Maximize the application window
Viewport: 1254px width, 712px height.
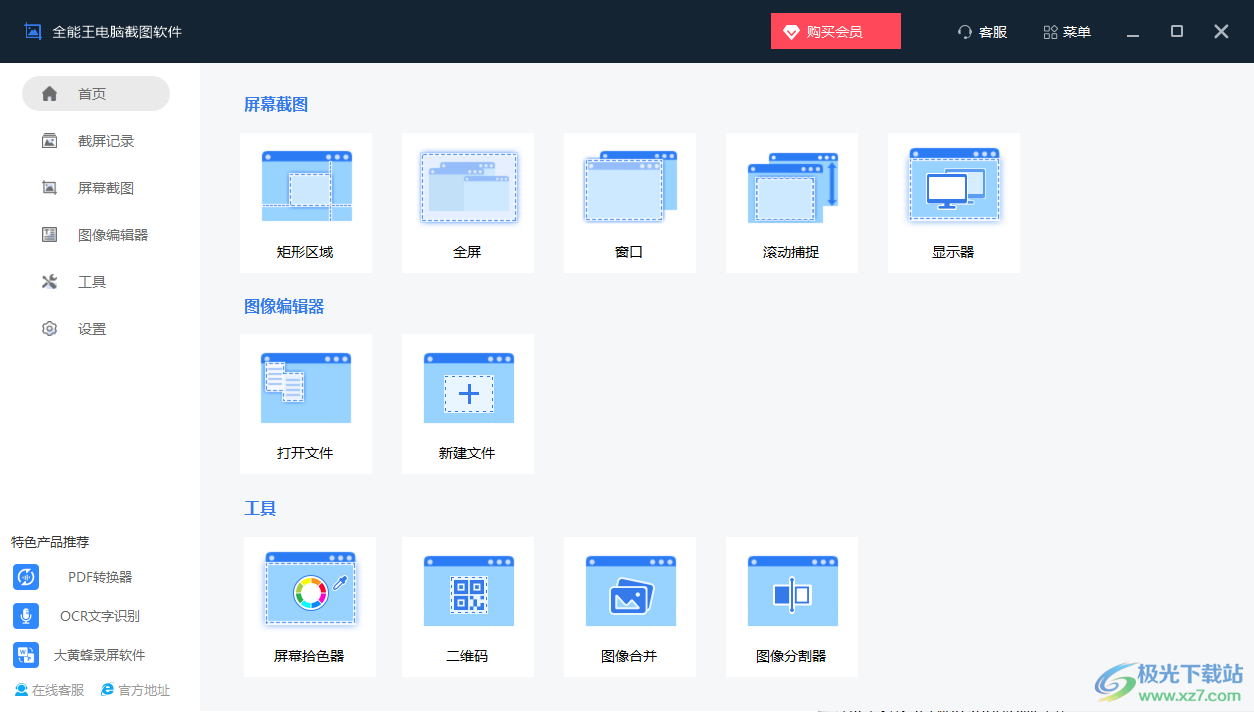coord(1177,32)
